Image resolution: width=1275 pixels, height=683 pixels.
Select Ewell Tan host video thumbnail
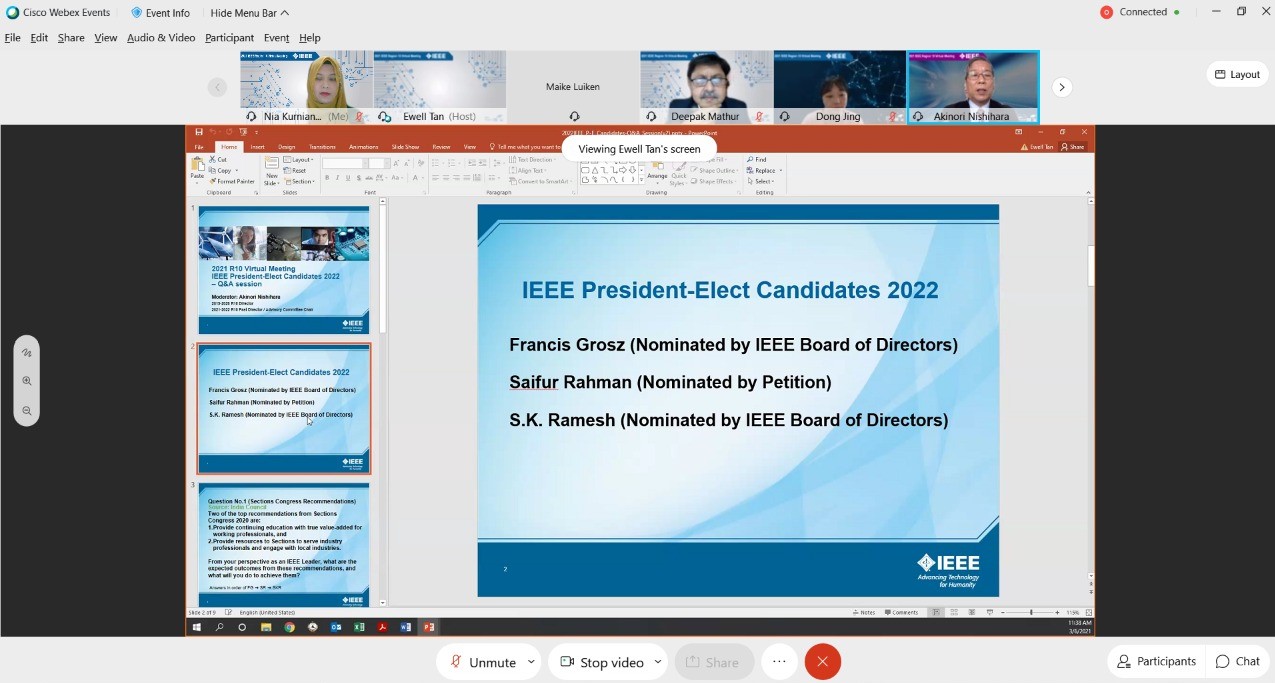[439, 87]
